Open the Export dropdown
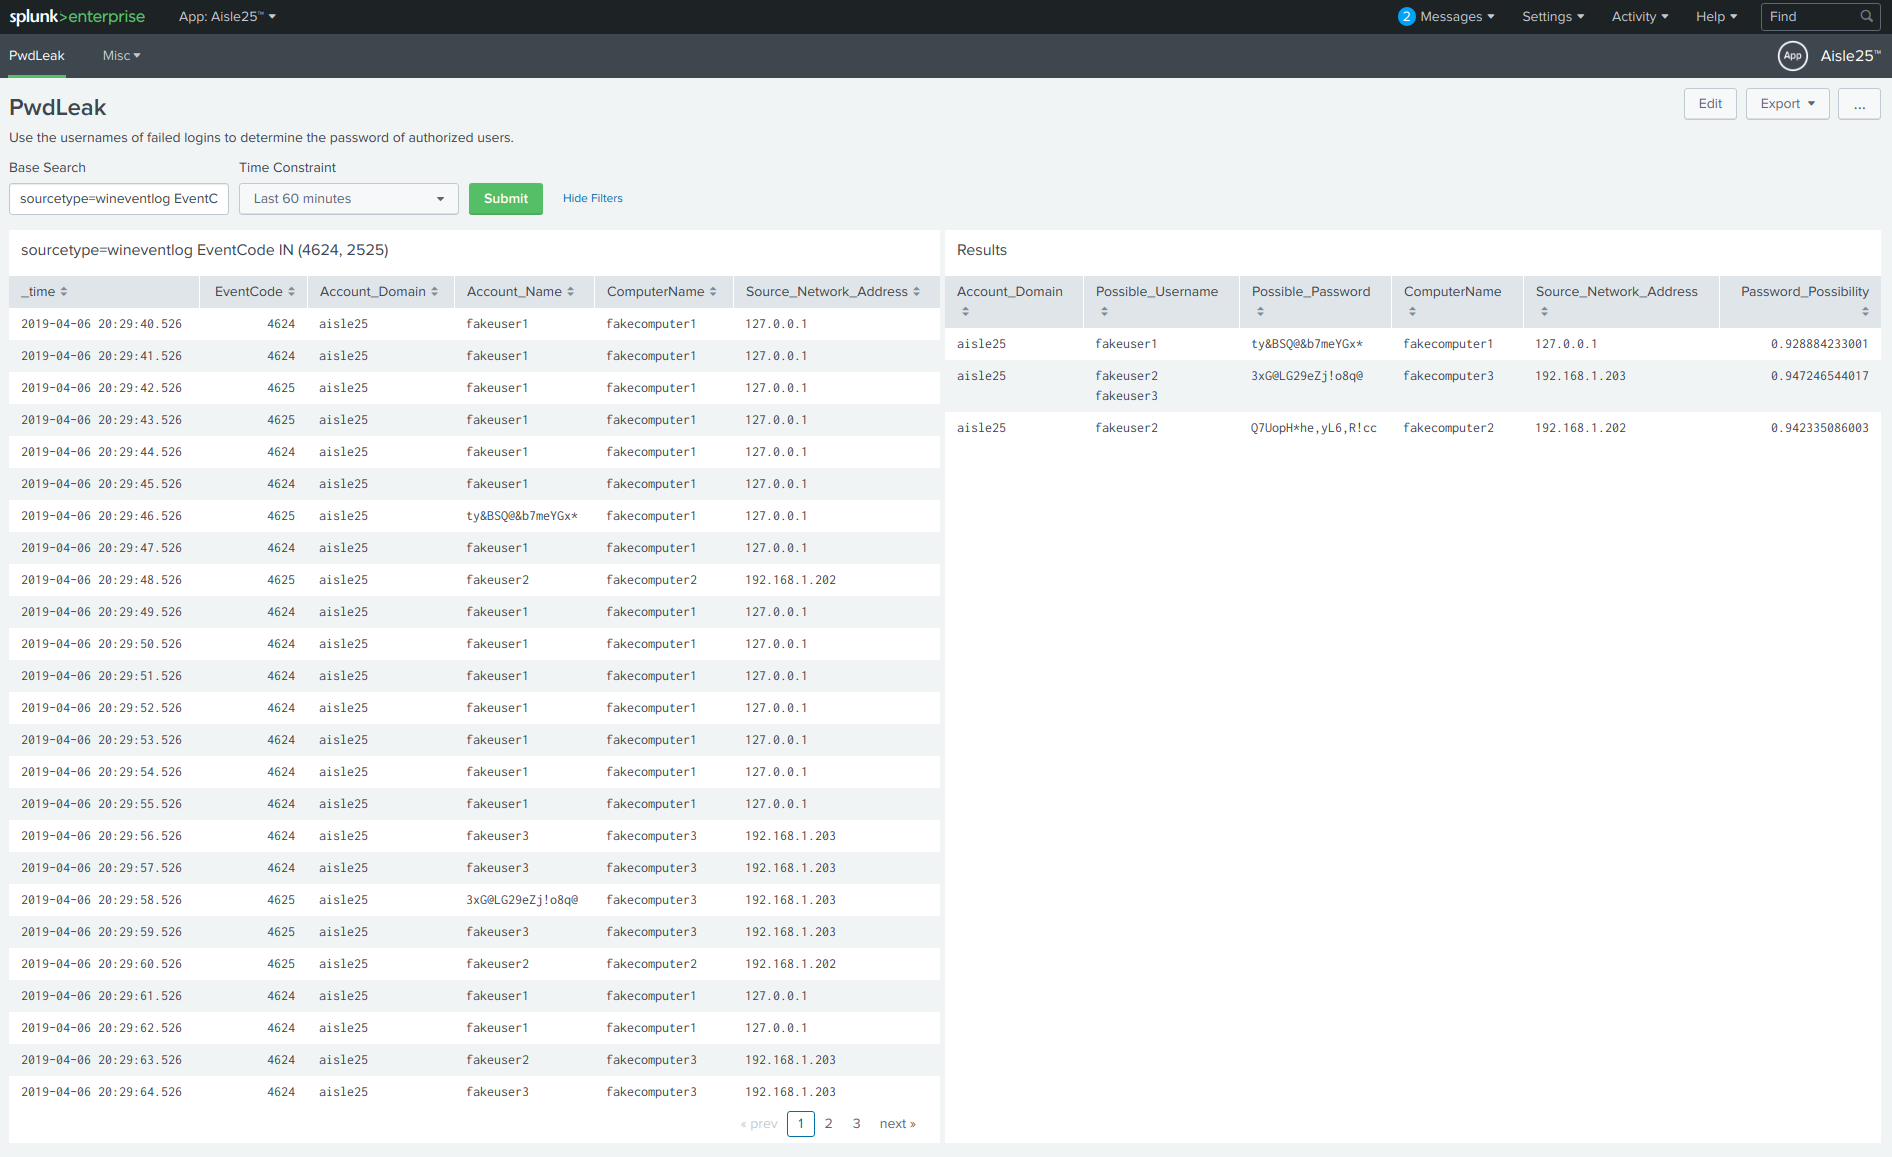Image resolution: width=1892 pixels, height=1157 pixels. point(1787,104)
